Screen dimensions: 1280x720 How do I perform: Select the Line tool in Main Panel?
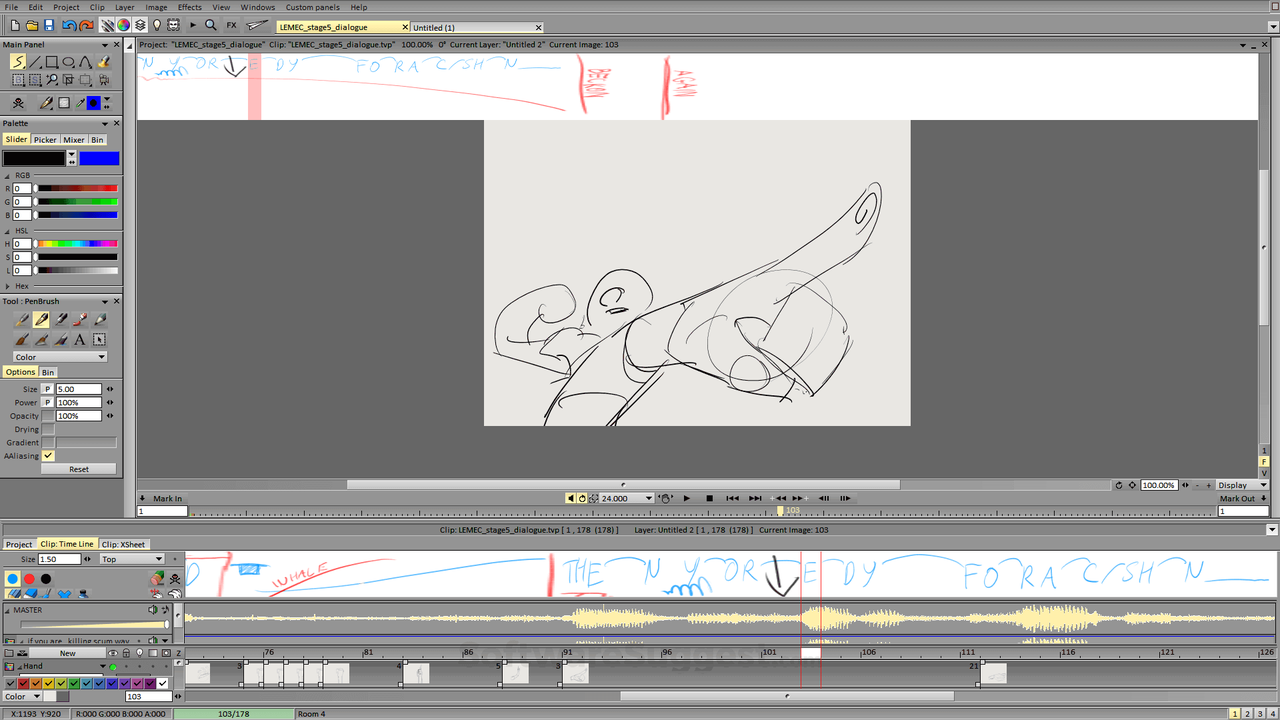(x=36, y=61)
